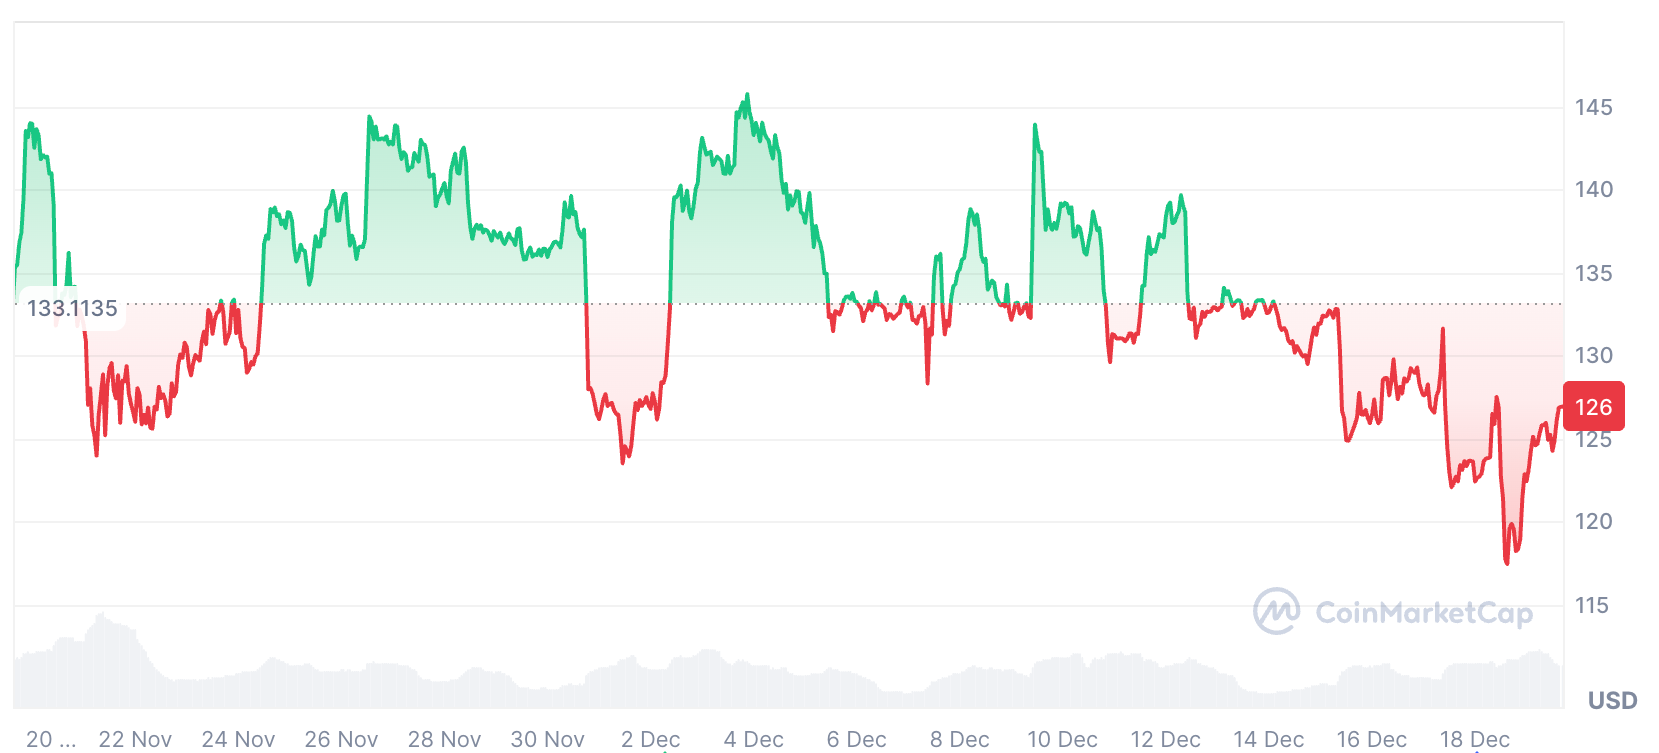
Task: Click the CoinMarketCap logo icon watermark
Action: pyautogui.click(x=1276, y=611)
